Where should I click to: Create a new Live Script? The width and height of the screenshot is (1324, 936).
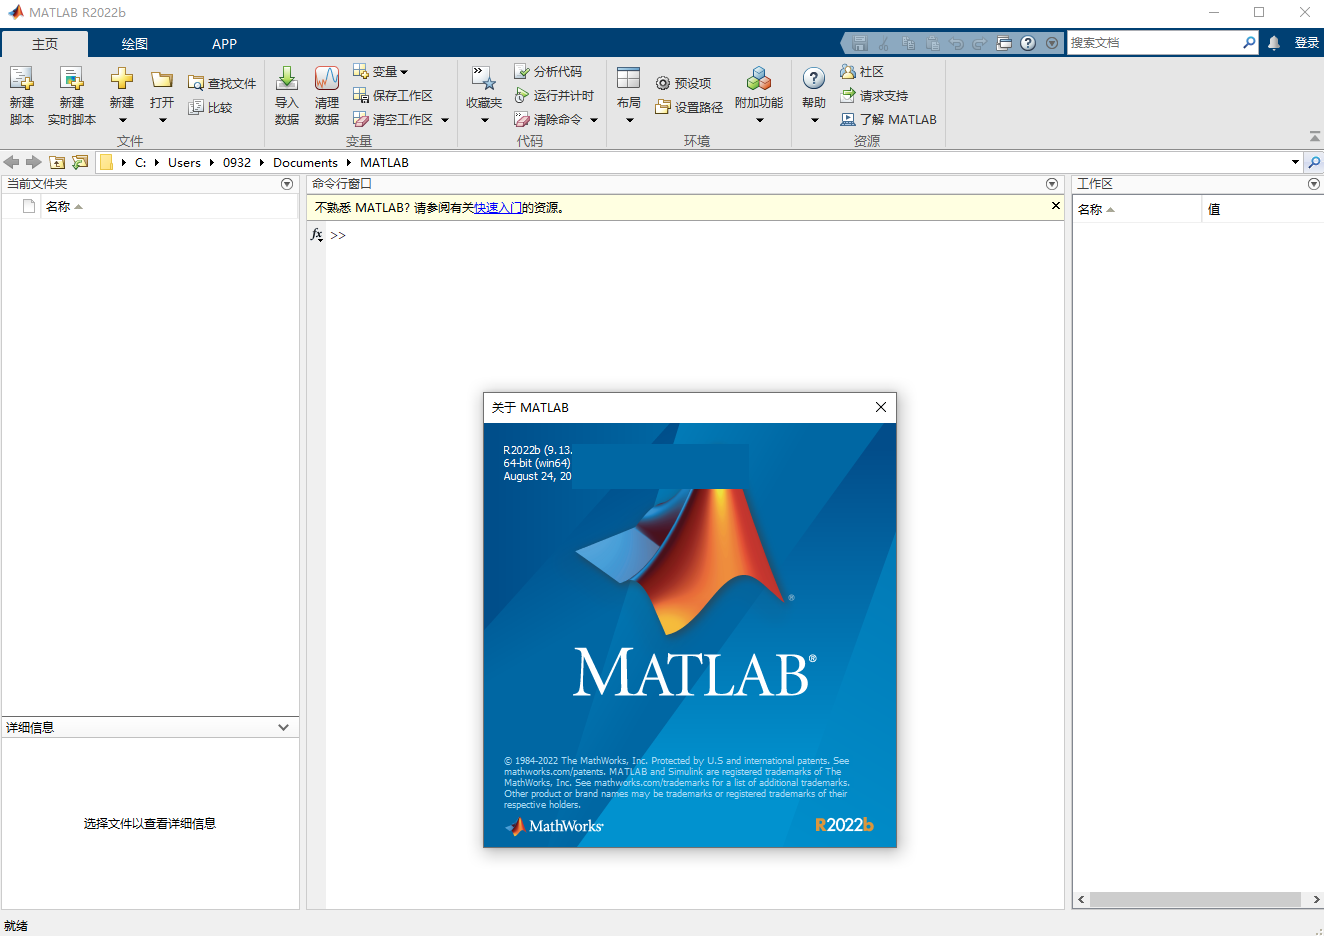tap(71, 80)
